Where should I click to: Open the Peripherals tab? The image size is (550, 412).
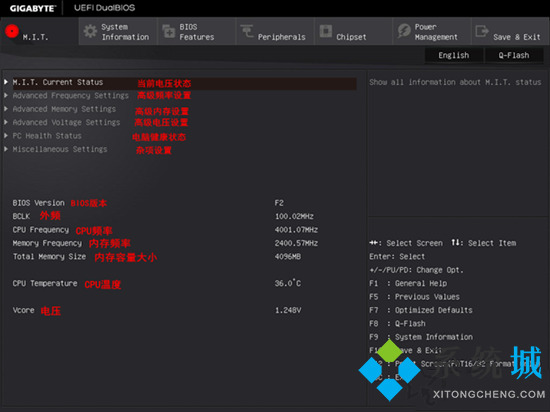coord(275,32)
